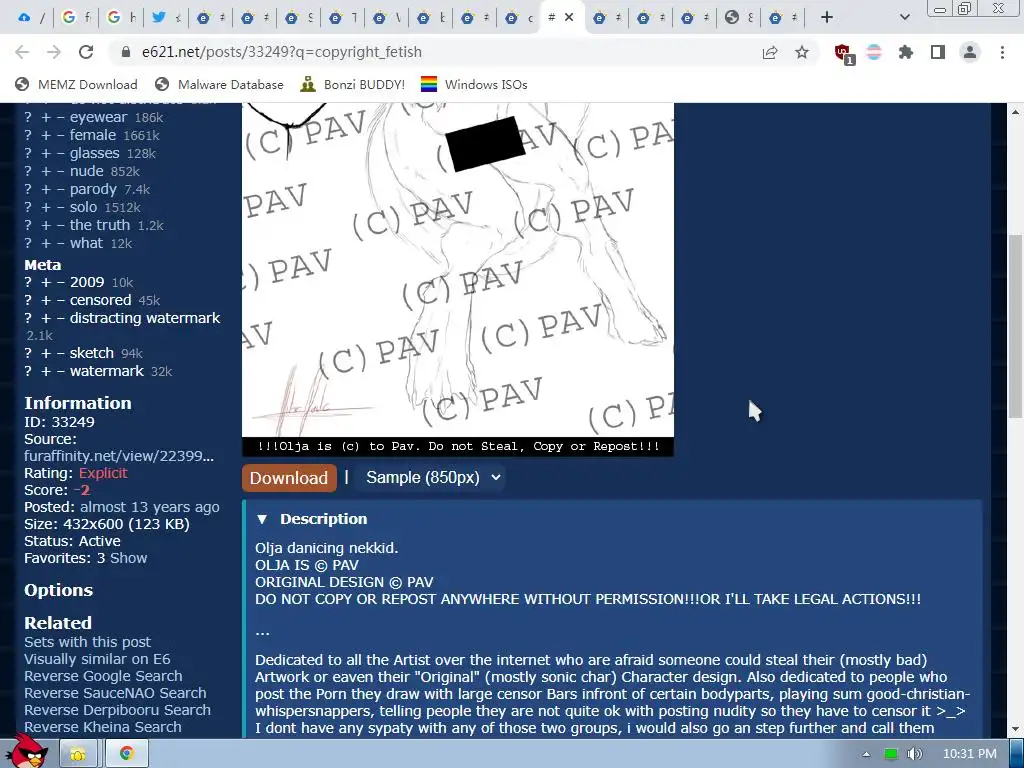Open Reverse SauceNAO Search

click(115, 693)
